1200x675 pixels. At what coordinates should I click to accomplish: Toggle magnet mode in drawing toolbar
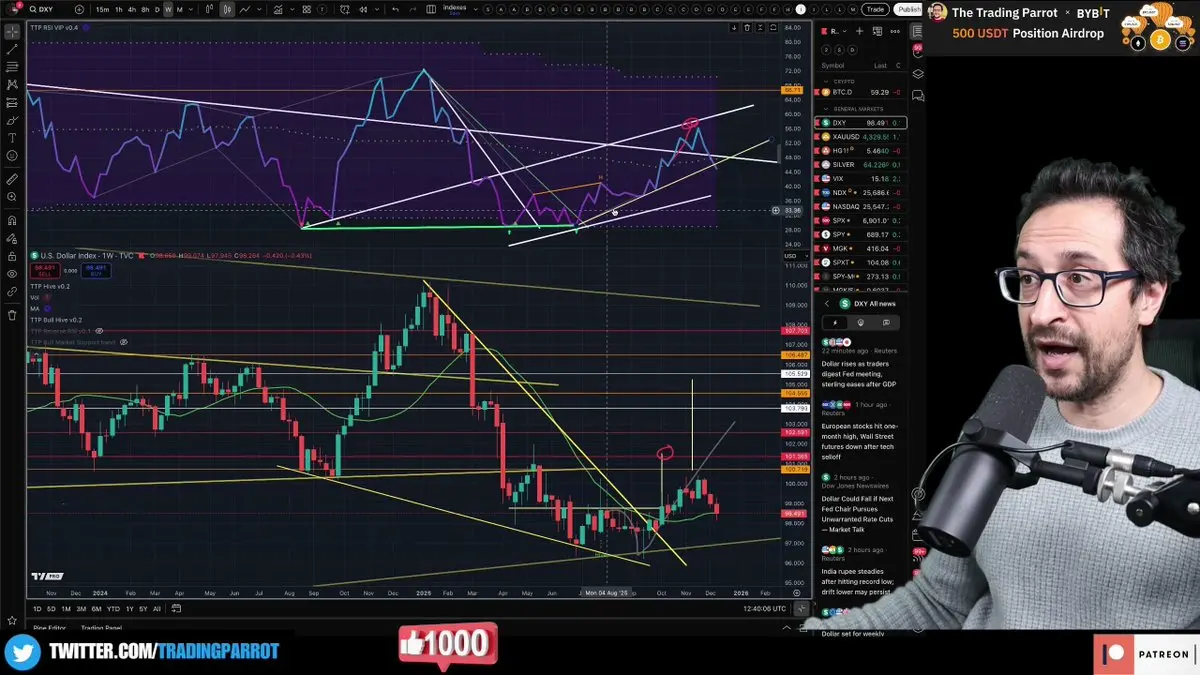[12, 220]
